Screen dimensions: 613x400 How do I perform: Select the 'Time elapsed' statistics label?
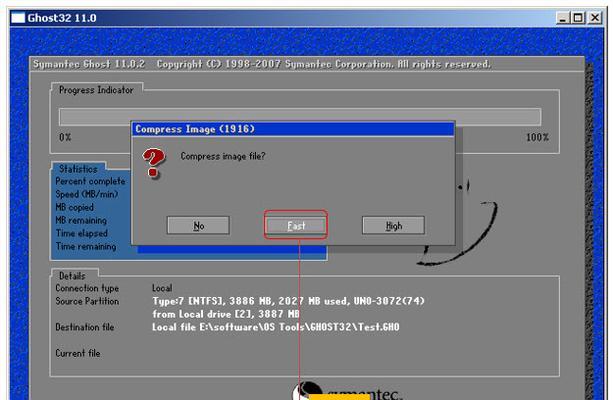(81, 233)
